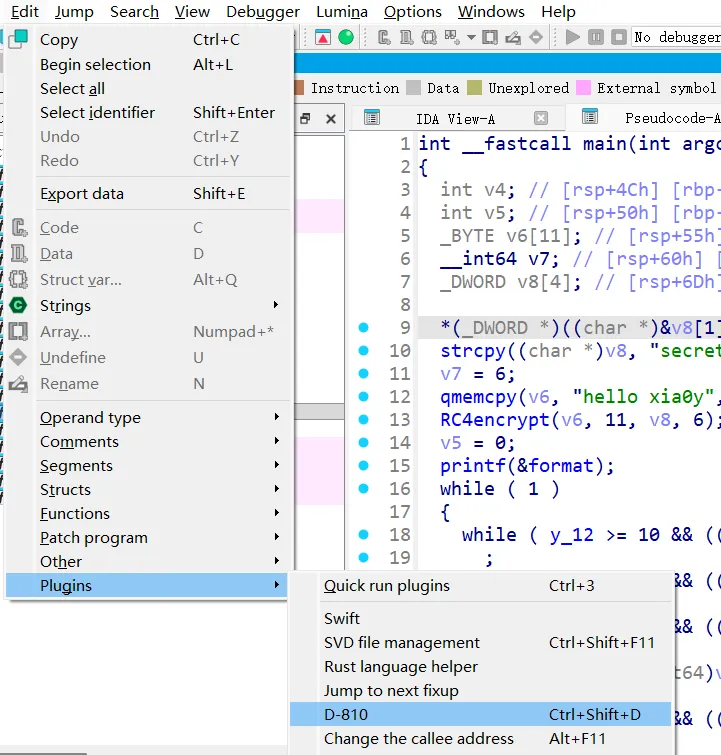This screenshot has width=721, height=755.
Task: Click the toolbar Array icon
Action: [x=490, y=37]
